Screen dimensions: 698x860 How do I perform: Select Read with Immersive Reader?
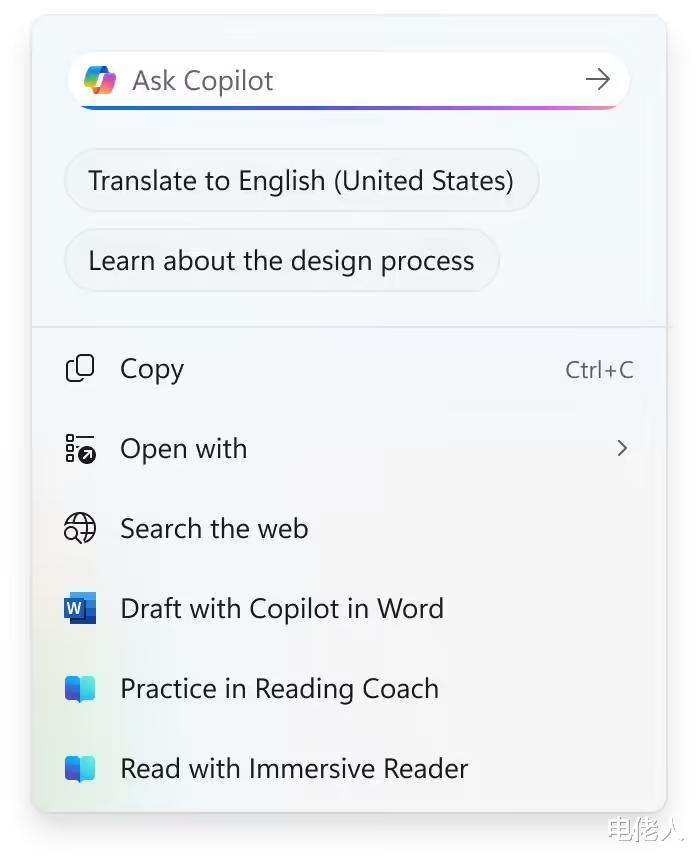point(294,769)
